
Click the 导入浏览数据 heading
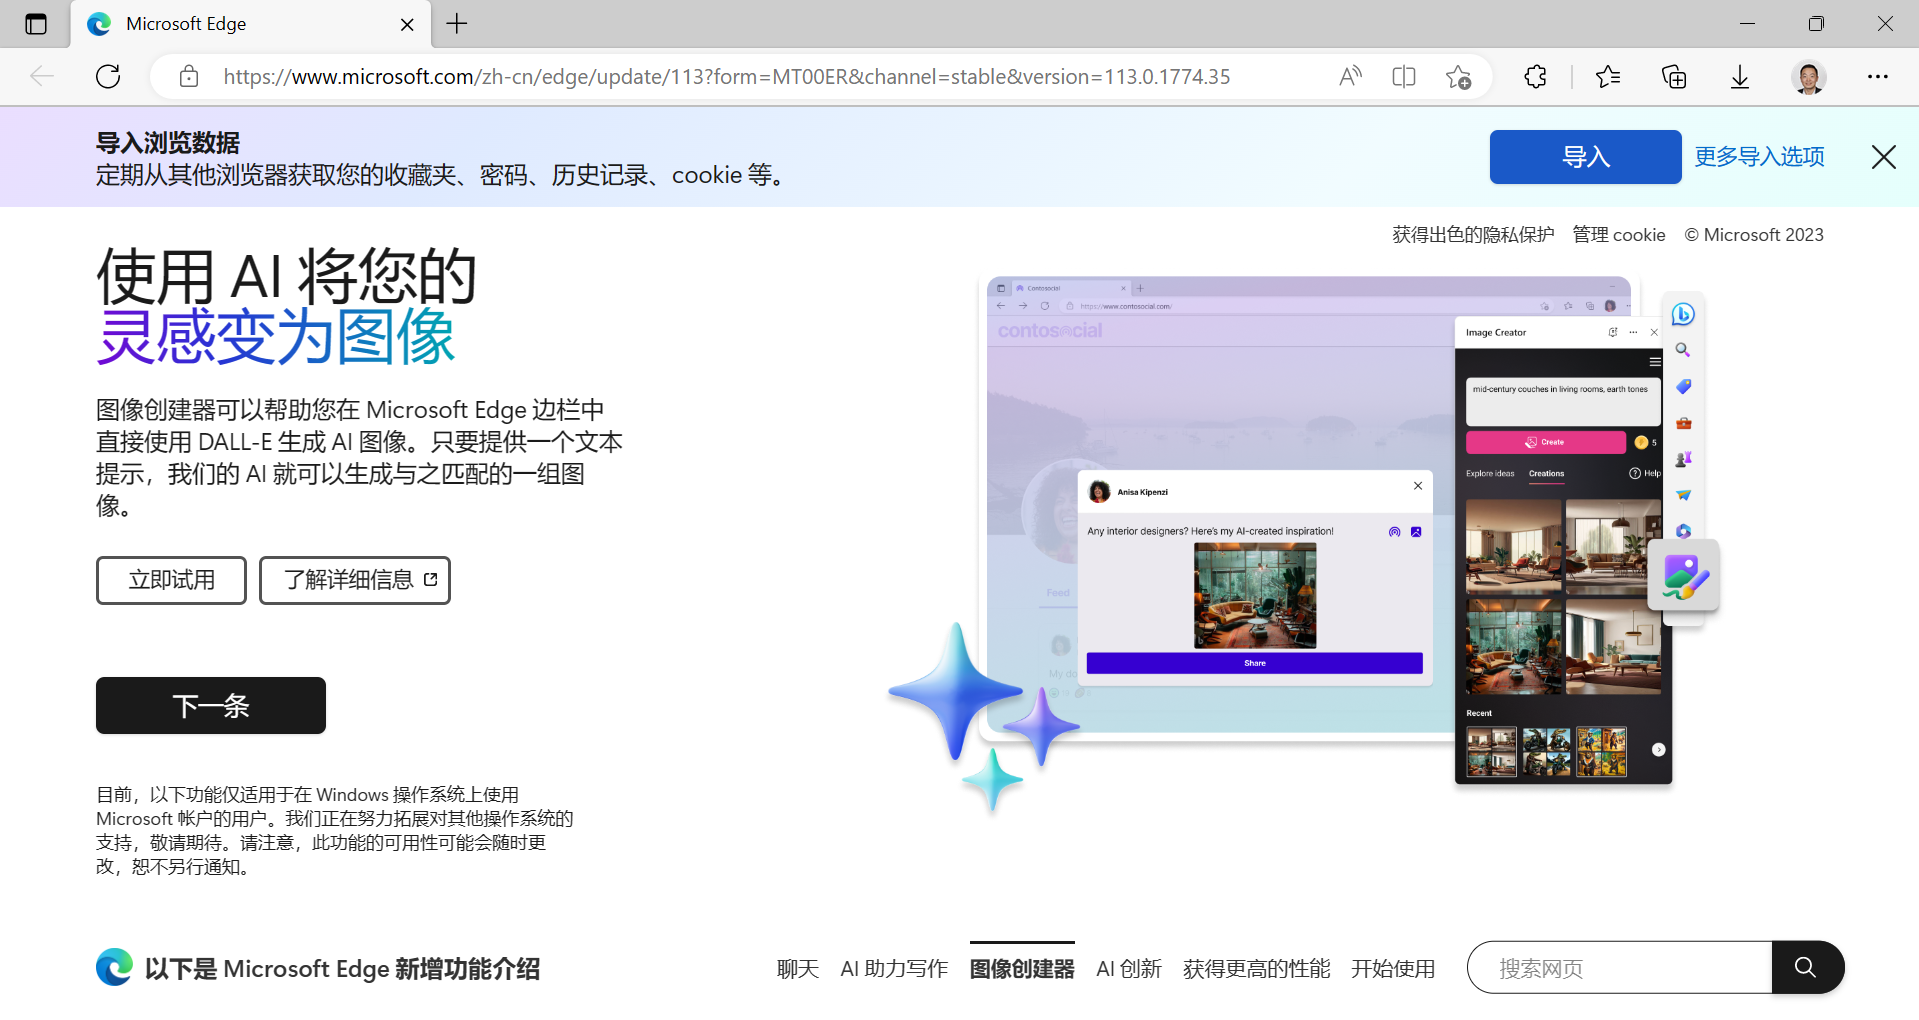[168, 143]
